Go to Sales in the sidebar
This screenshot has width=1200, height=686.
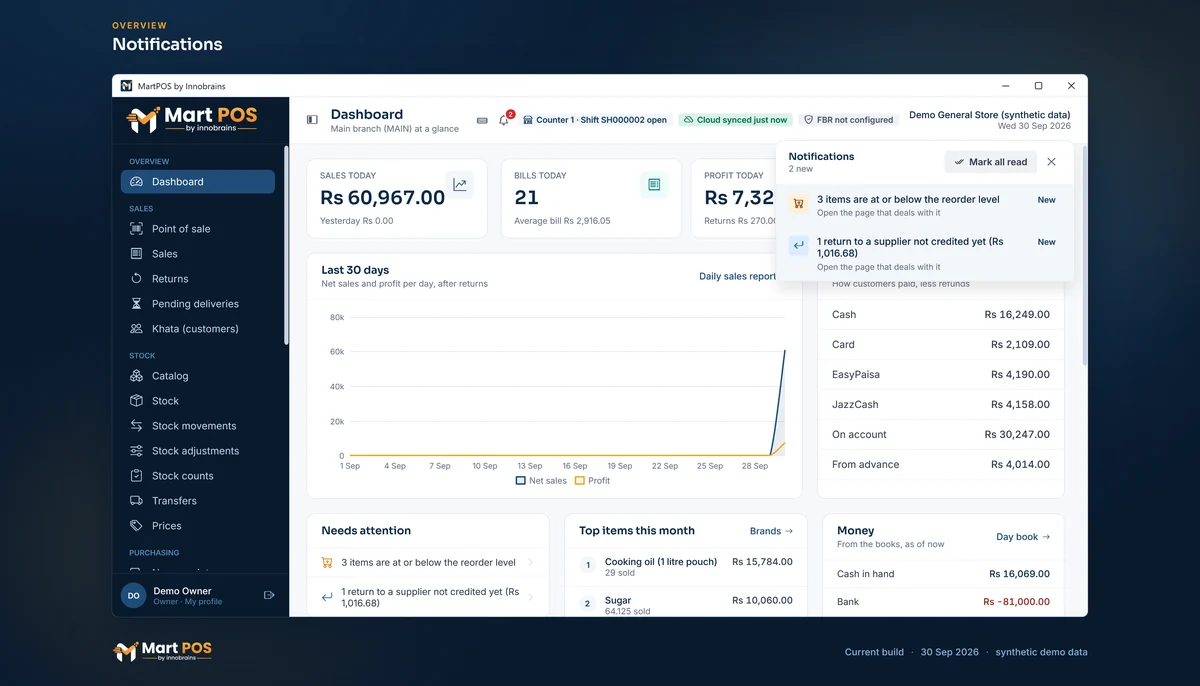pyautogui.click(x=198, y=254)
